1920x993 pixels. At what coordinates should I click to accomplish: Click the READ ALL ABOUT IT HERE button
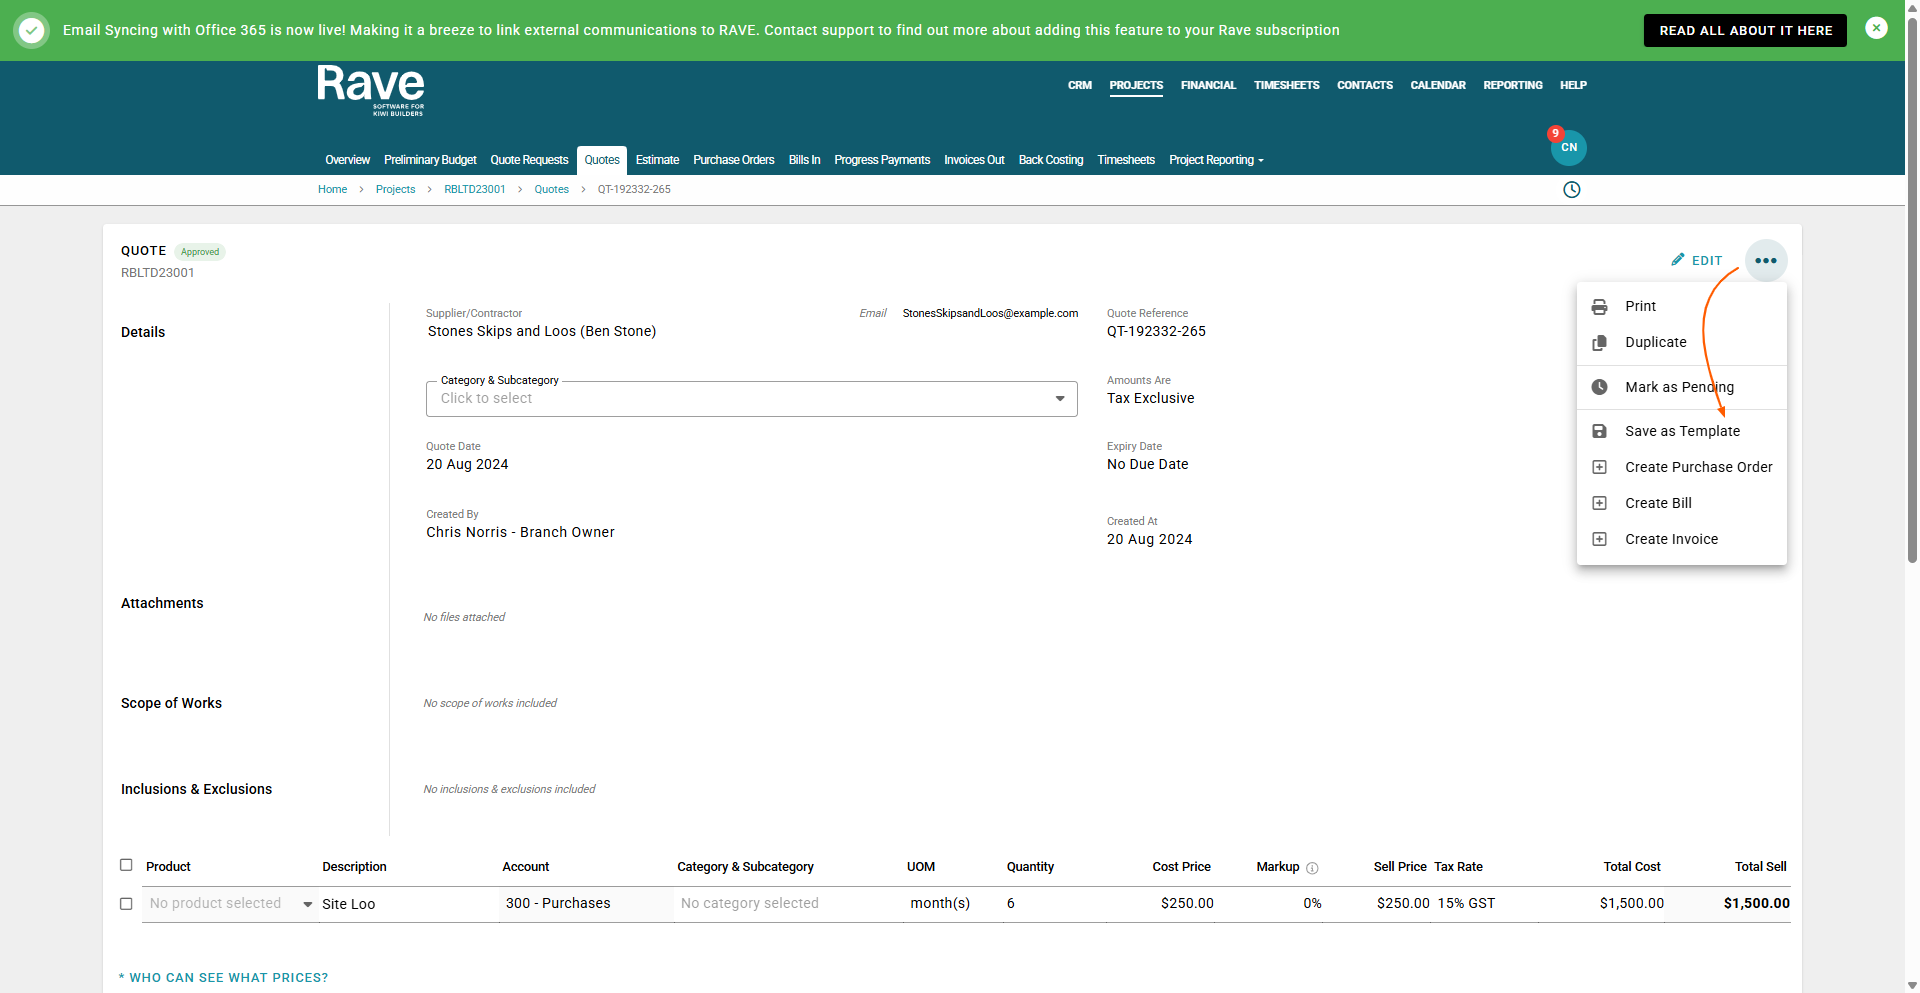click(1745, 31)
